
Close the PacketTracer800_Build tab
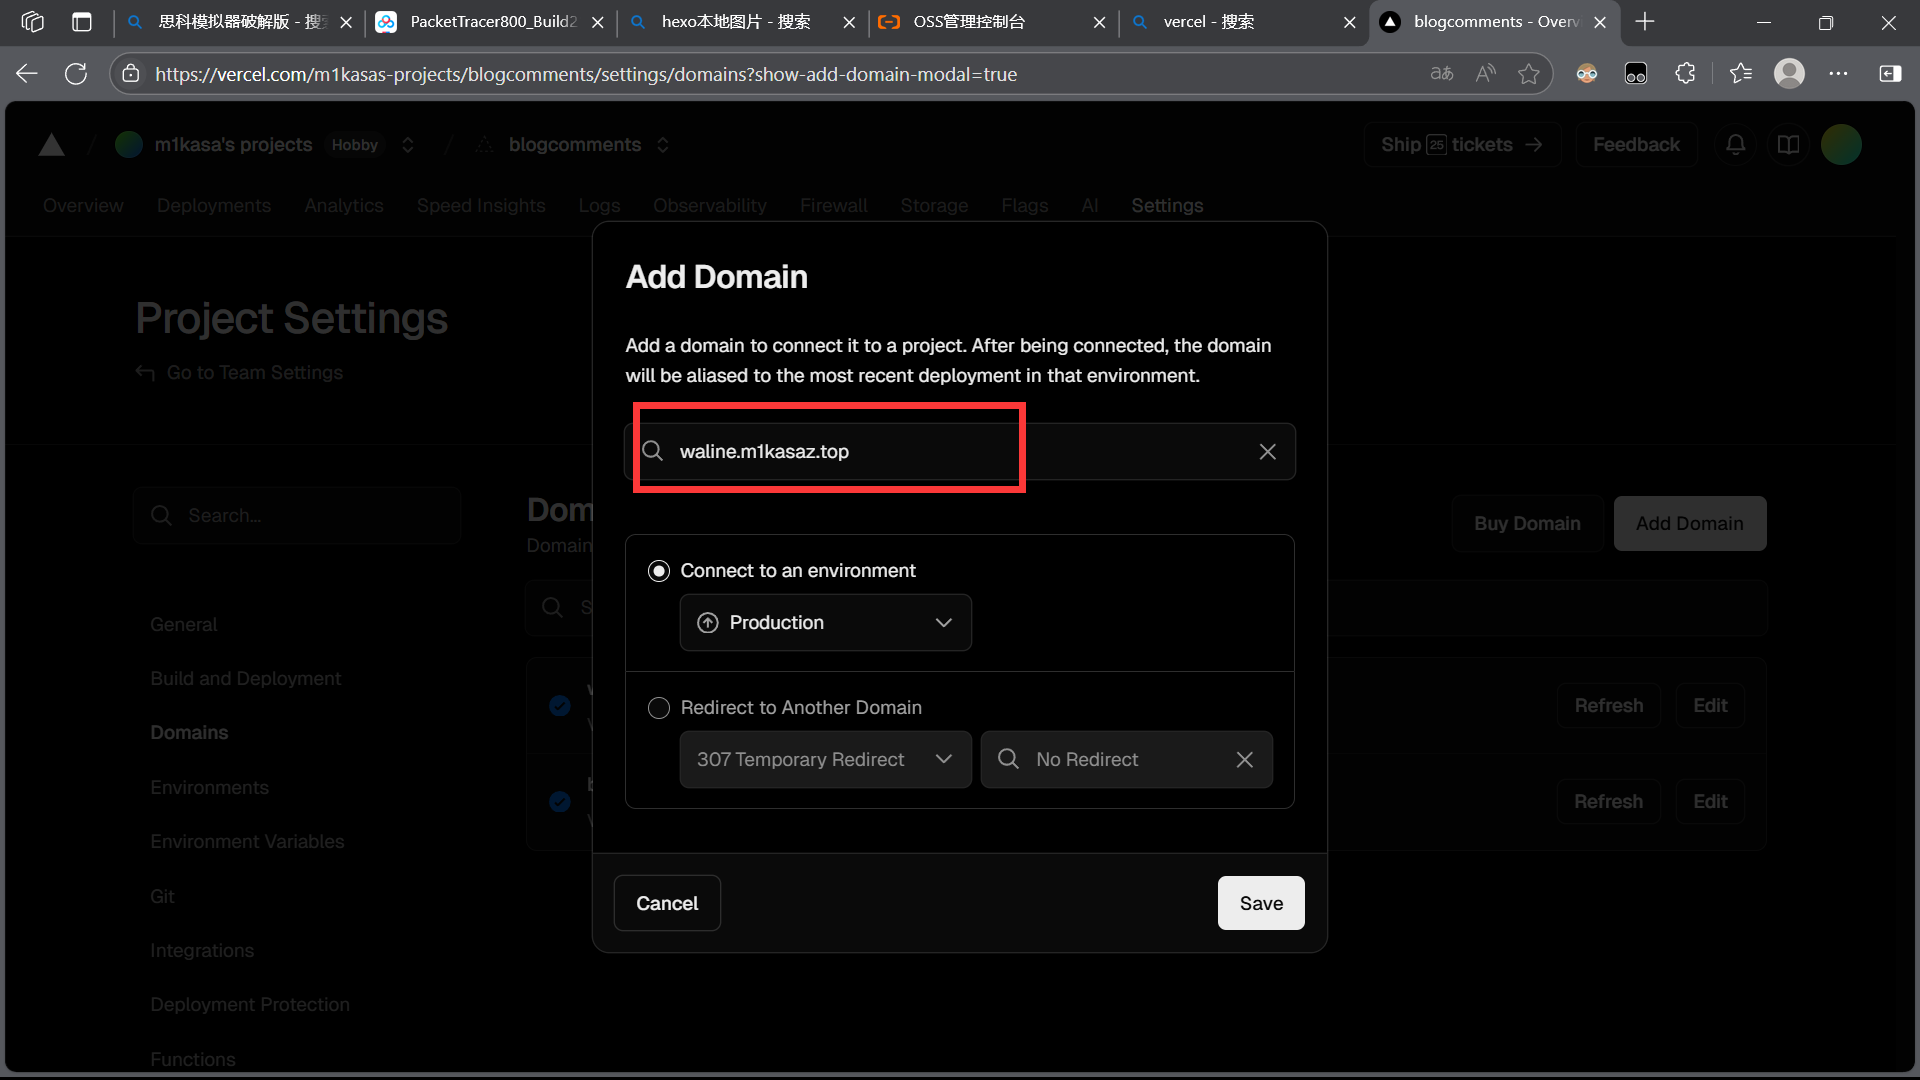[x=597, y=22]
